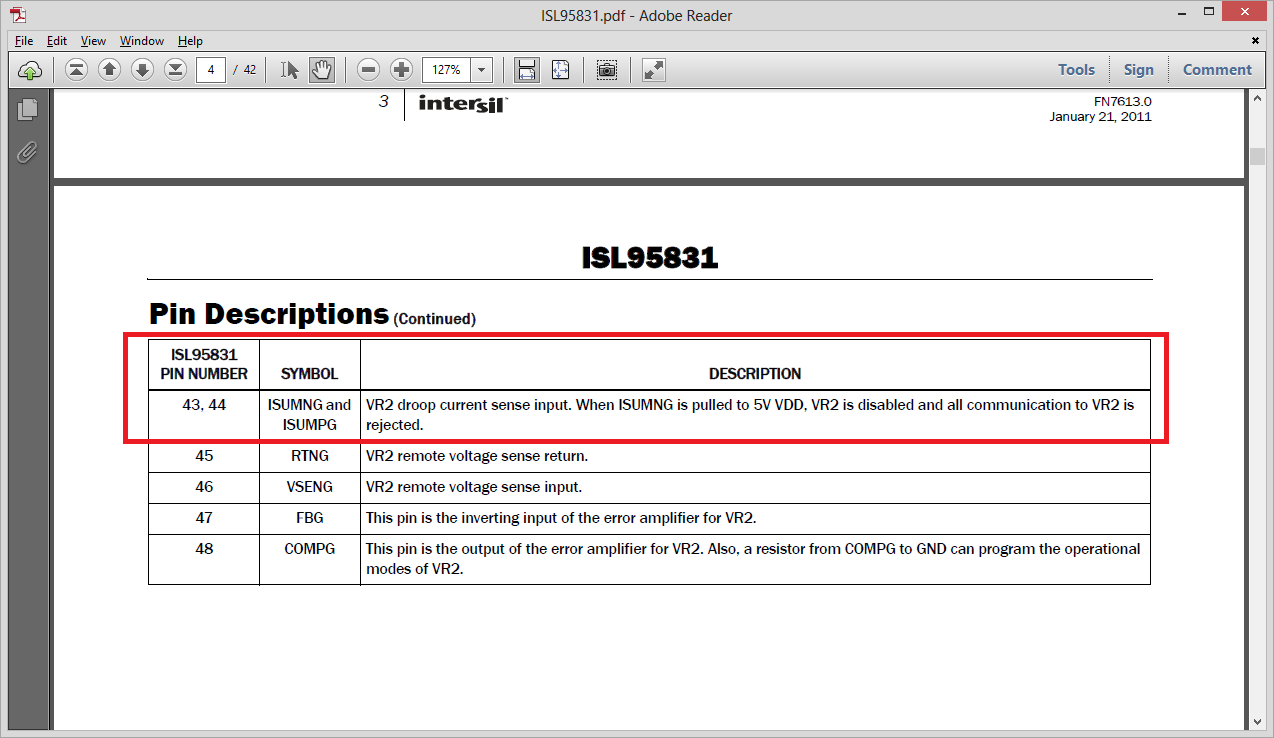Image resolution: width=1274 pixels, height=738 pixels.
Task: Switch to read mode expand icon
Action: pyautogui.click(x=654, y=70)
